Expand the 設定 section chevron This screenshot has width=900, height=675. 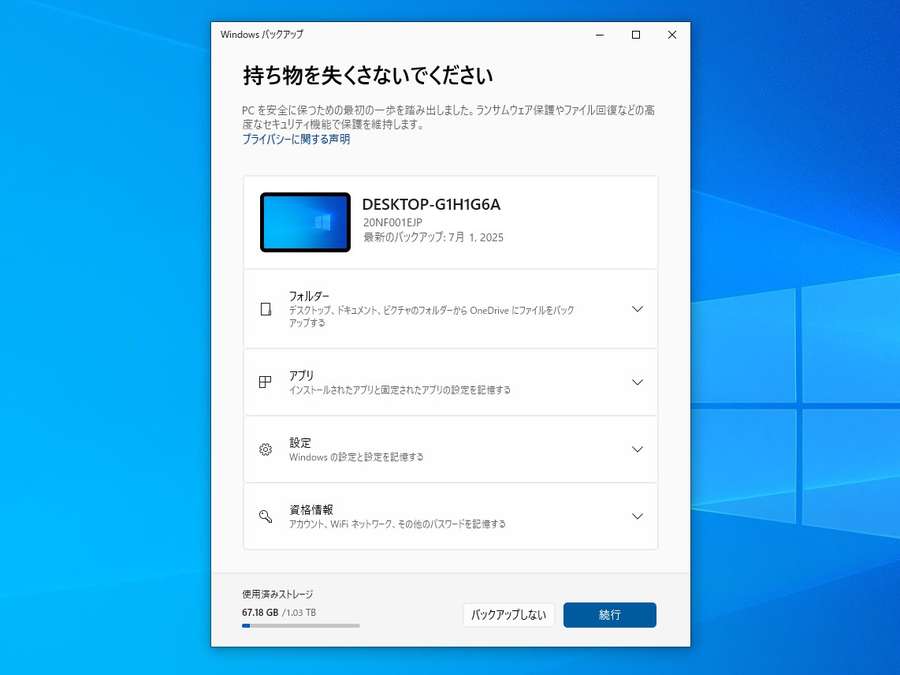[x=637, y=449]
